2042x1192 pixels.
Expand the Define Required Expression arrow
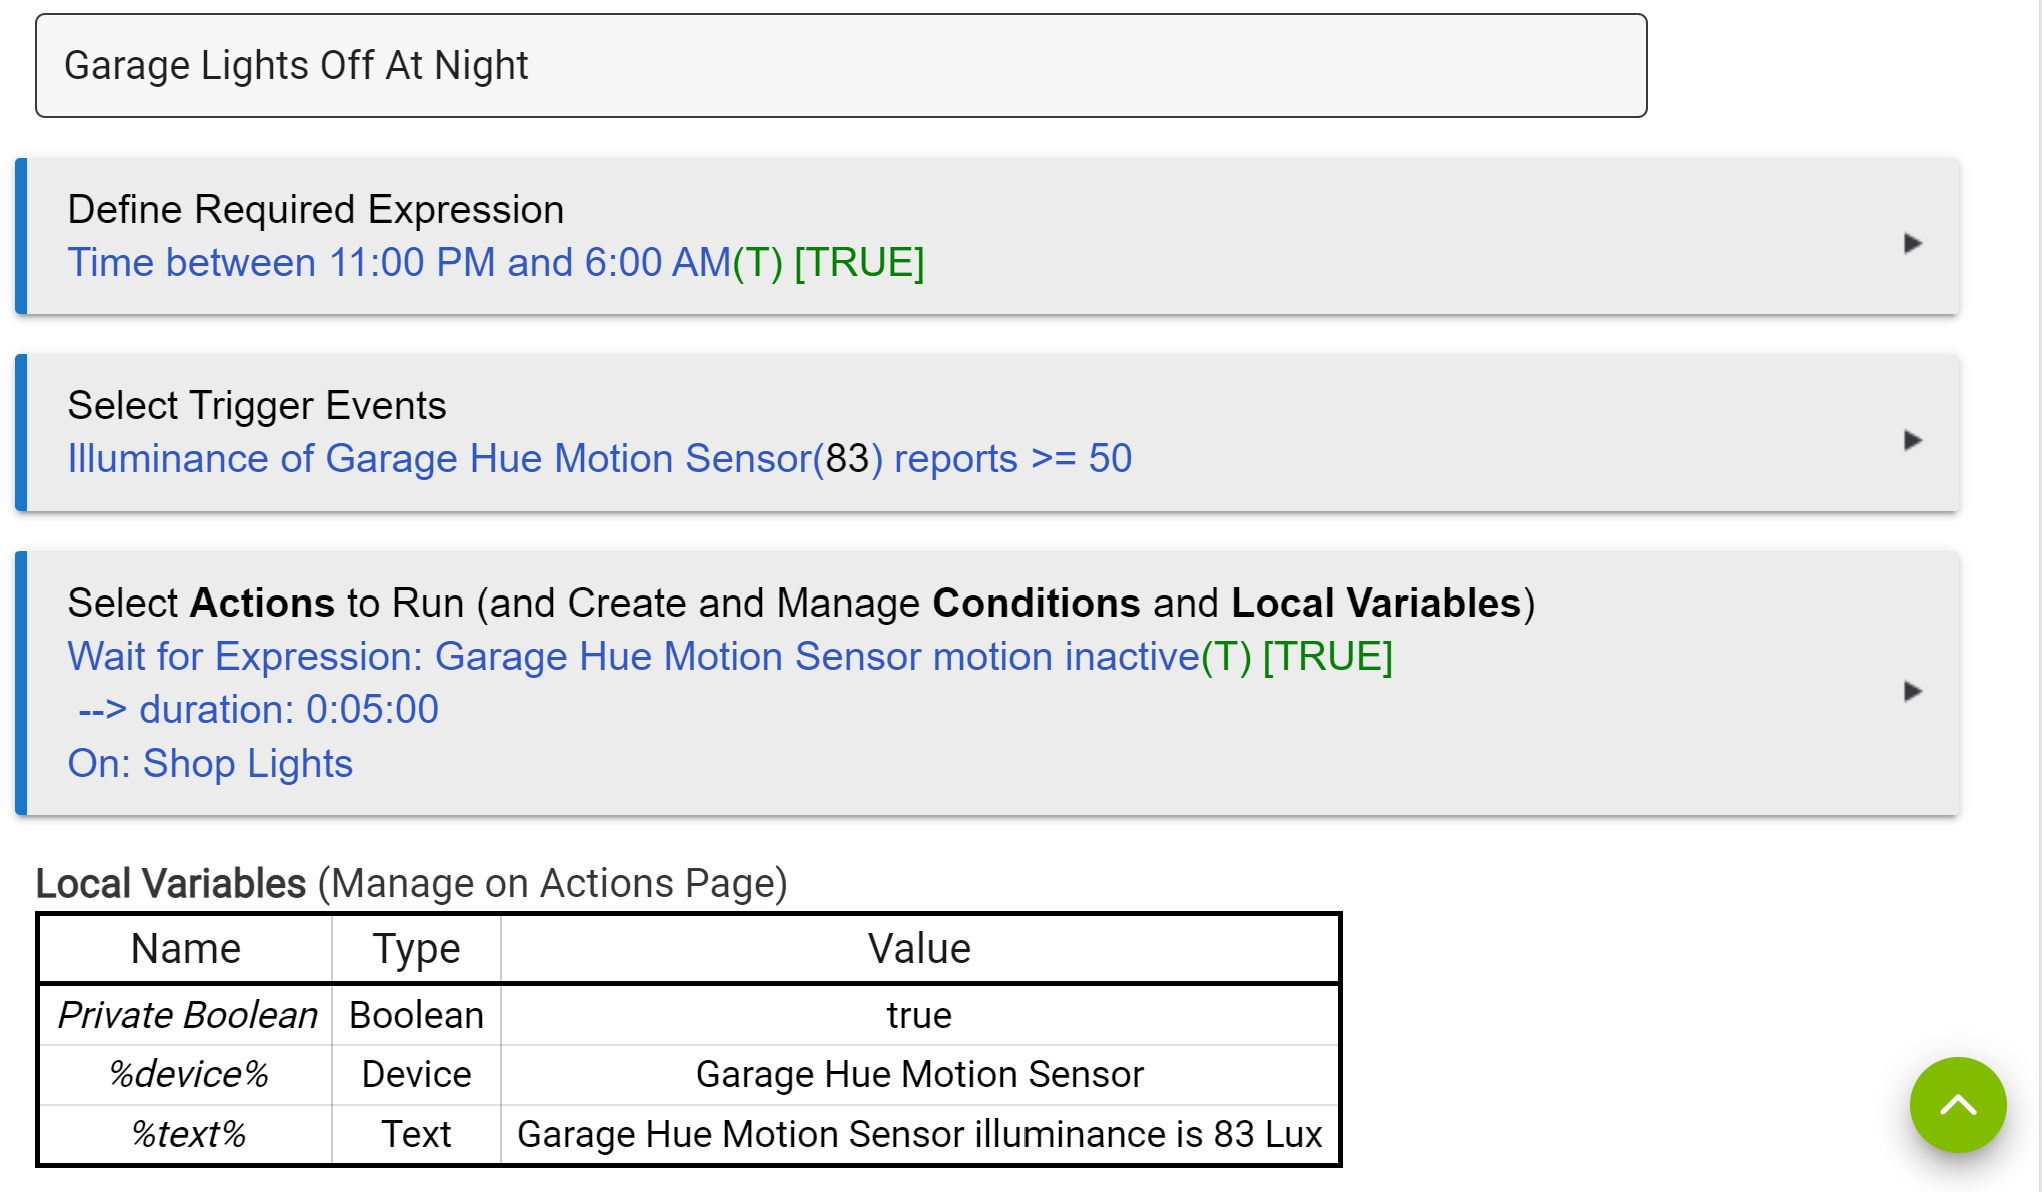(x=1912, y=243)
